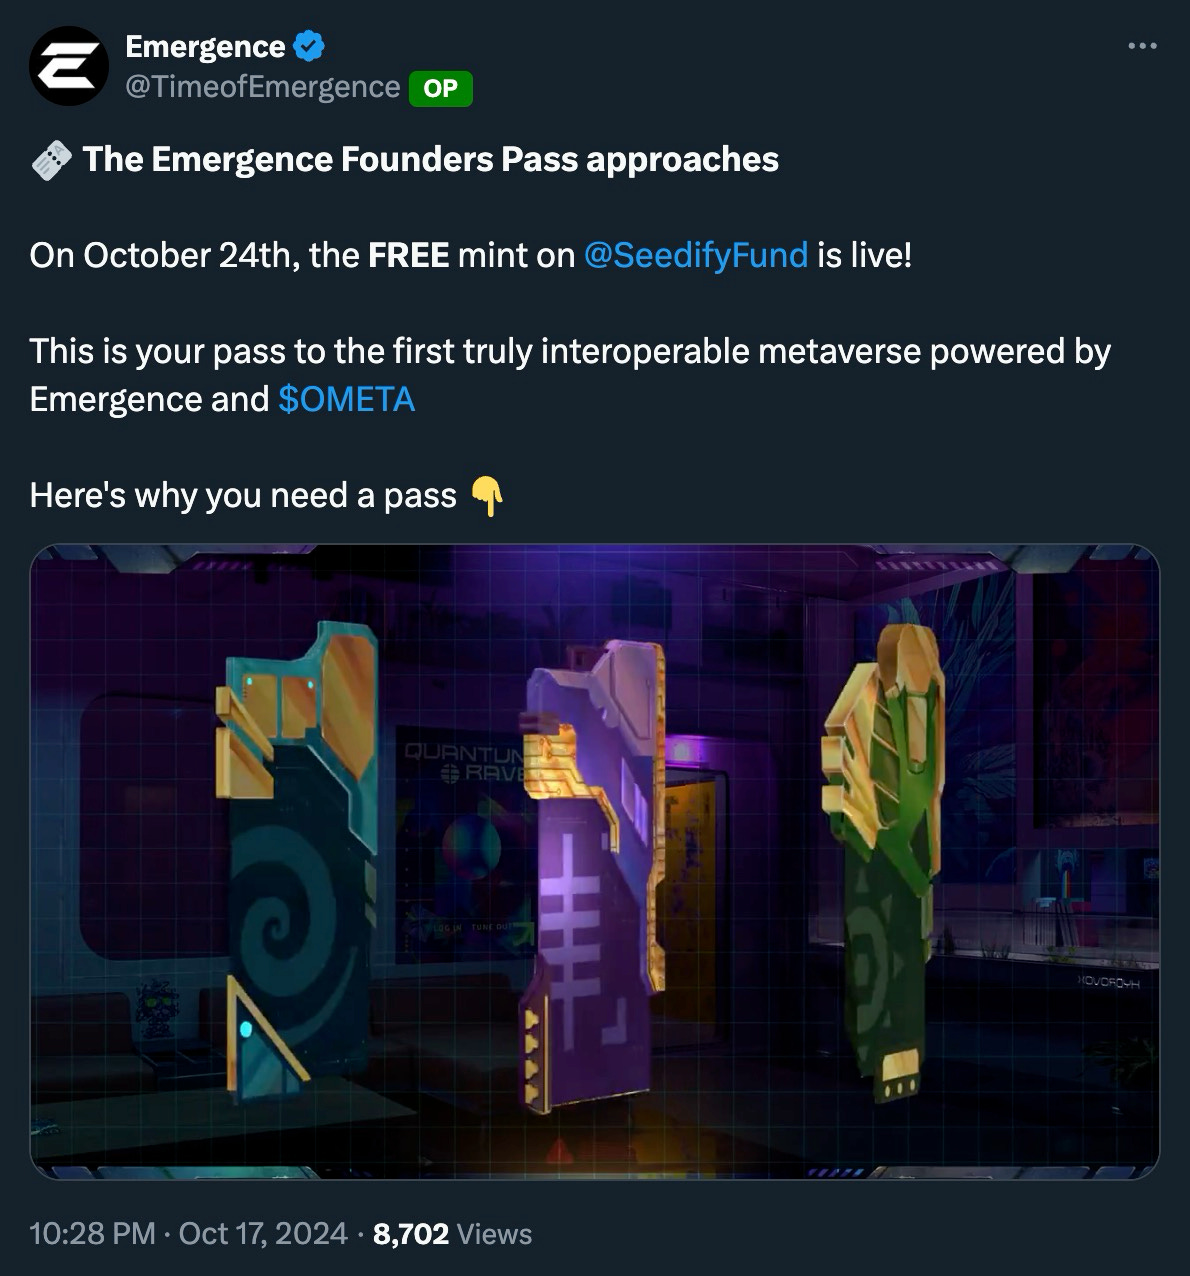Open the $OMETA cashtag link
Viewport: 1190px width, 1276px height.
click(x=347, y=399)
